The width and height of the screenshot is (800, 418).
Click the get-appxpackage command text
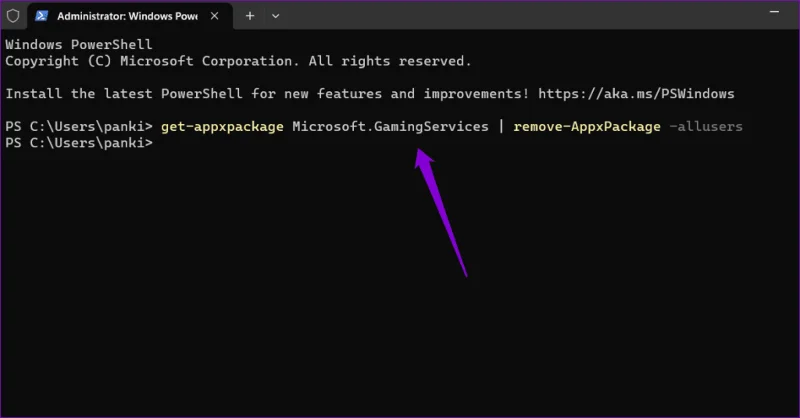[x=222, y=127]
